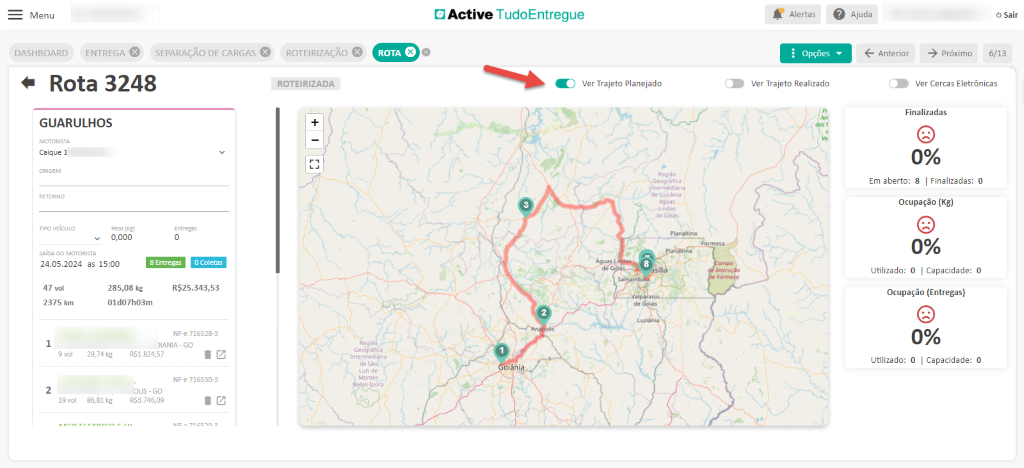
Task: Delete delivery NF-e 716528-3
Action: pyautogui.click(x=208, y=354)
